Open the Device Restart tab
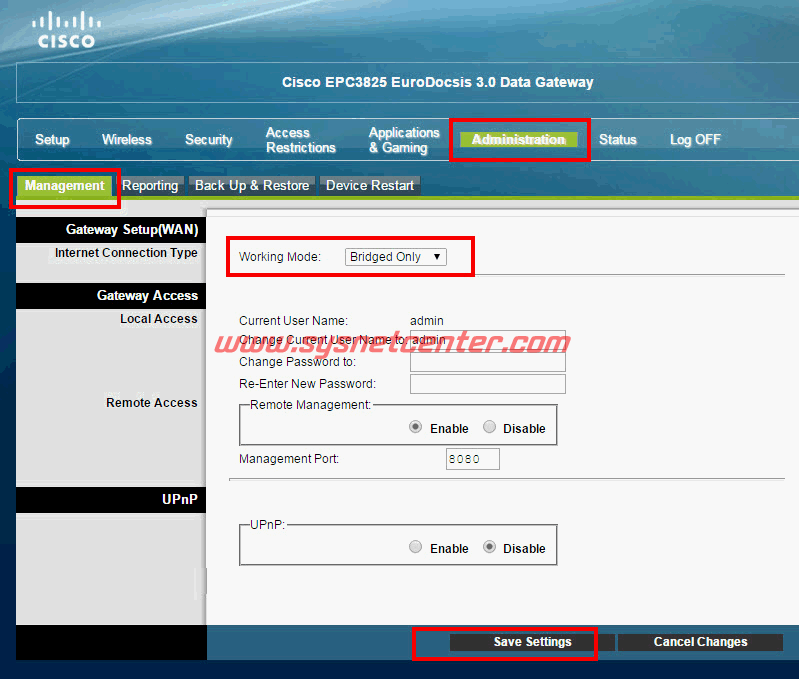Viewport: 799px width, 679px height. pos(369,186)
